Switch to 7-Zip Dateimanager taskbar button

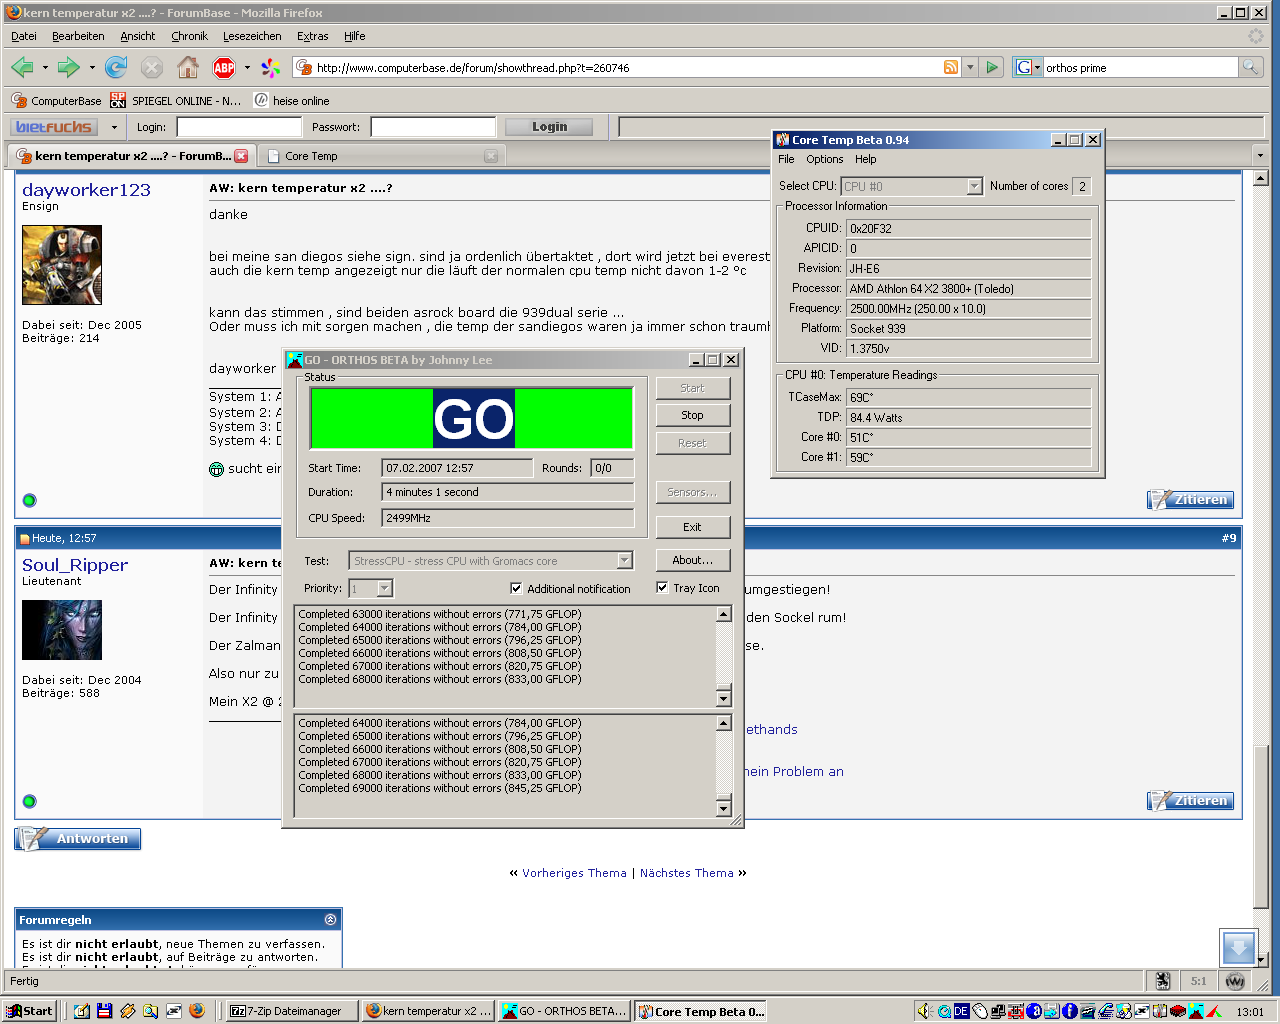292,1011
